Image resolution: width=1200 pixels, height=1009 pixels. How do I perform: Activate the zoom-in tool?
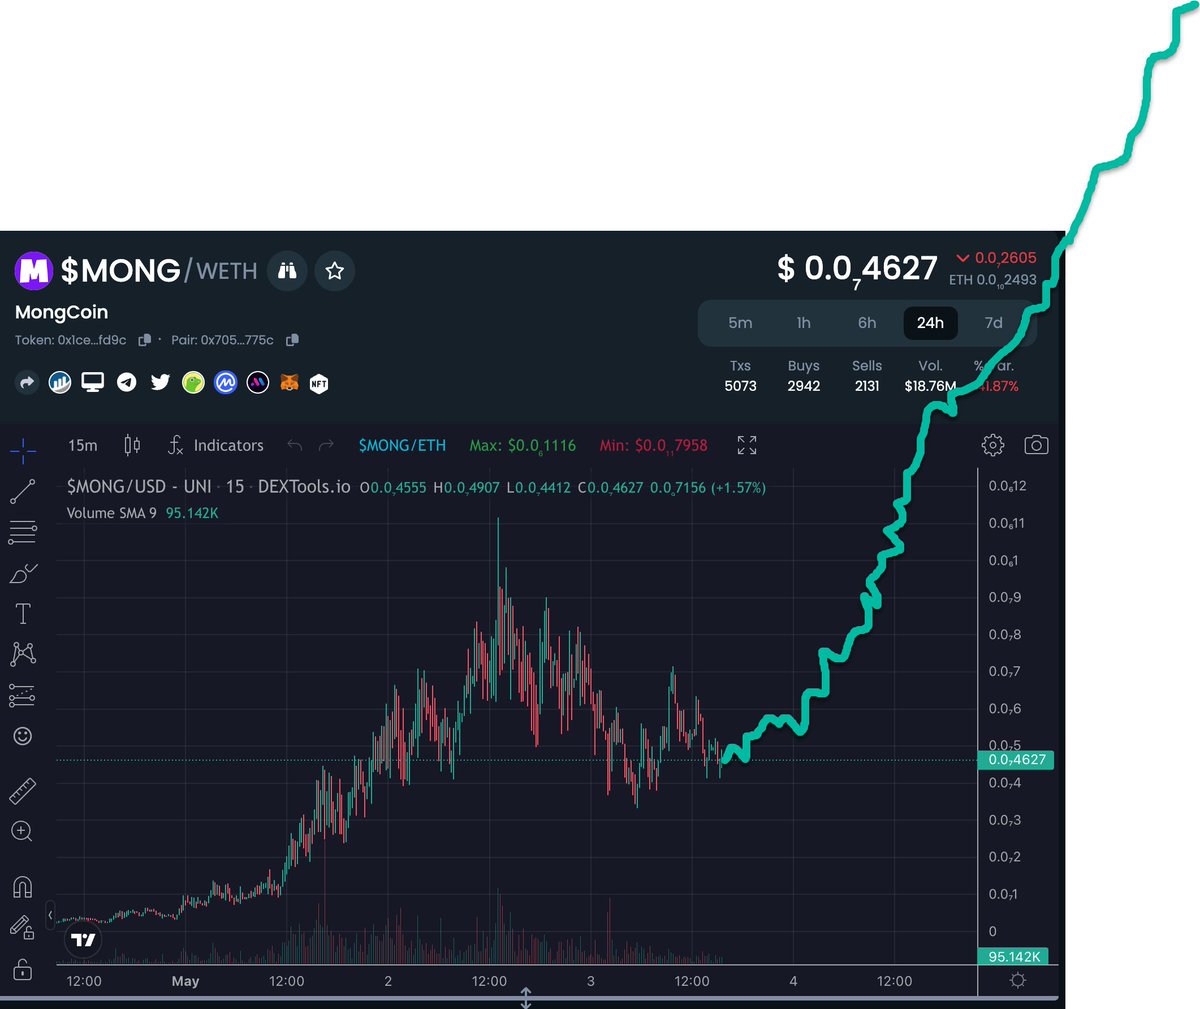(22, 831)
